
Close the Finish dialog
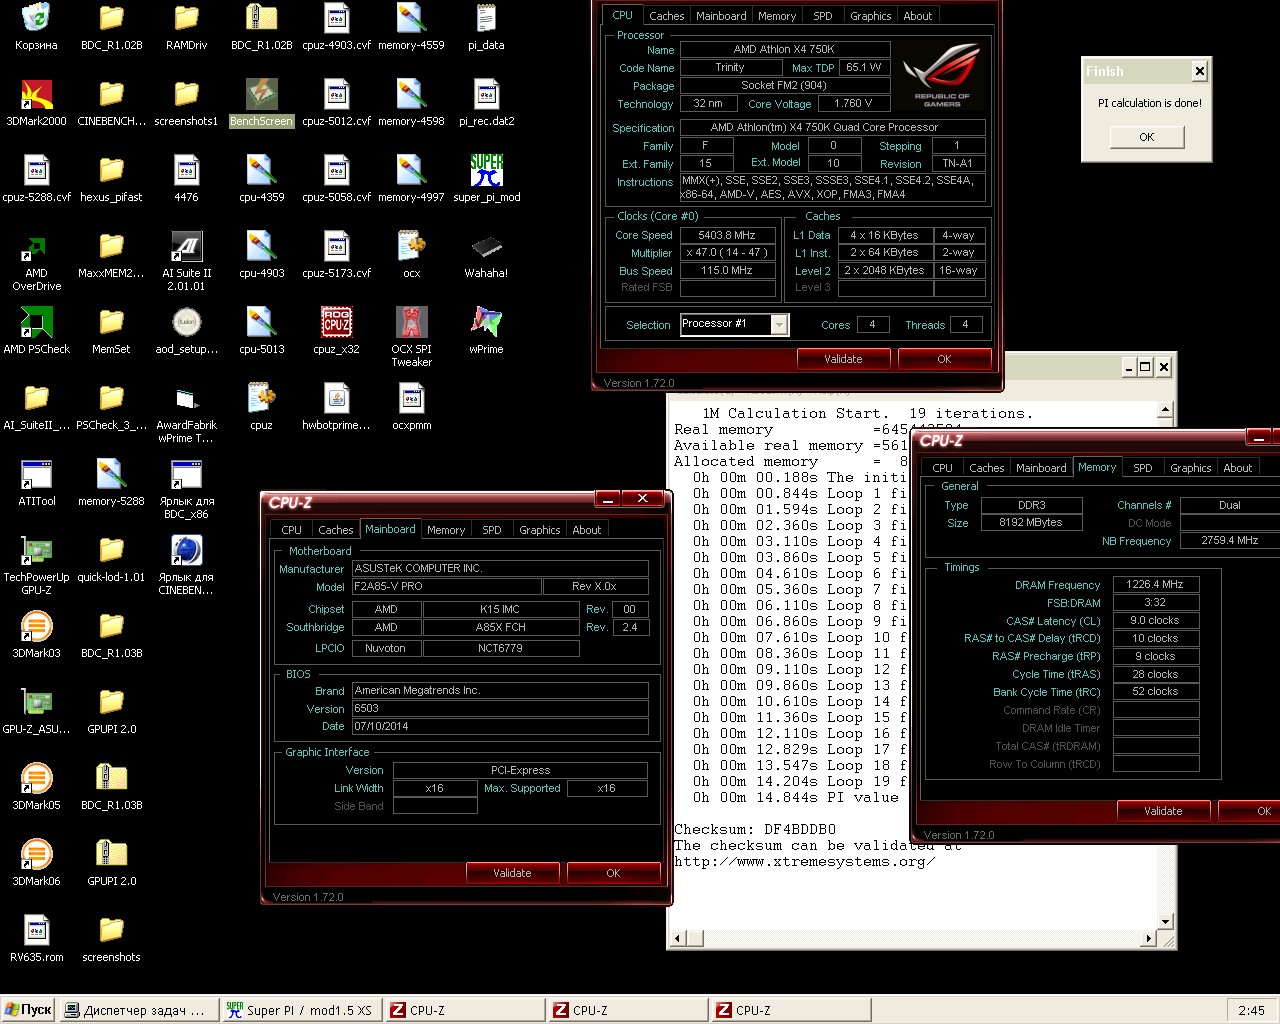(x=1200, y=71)
